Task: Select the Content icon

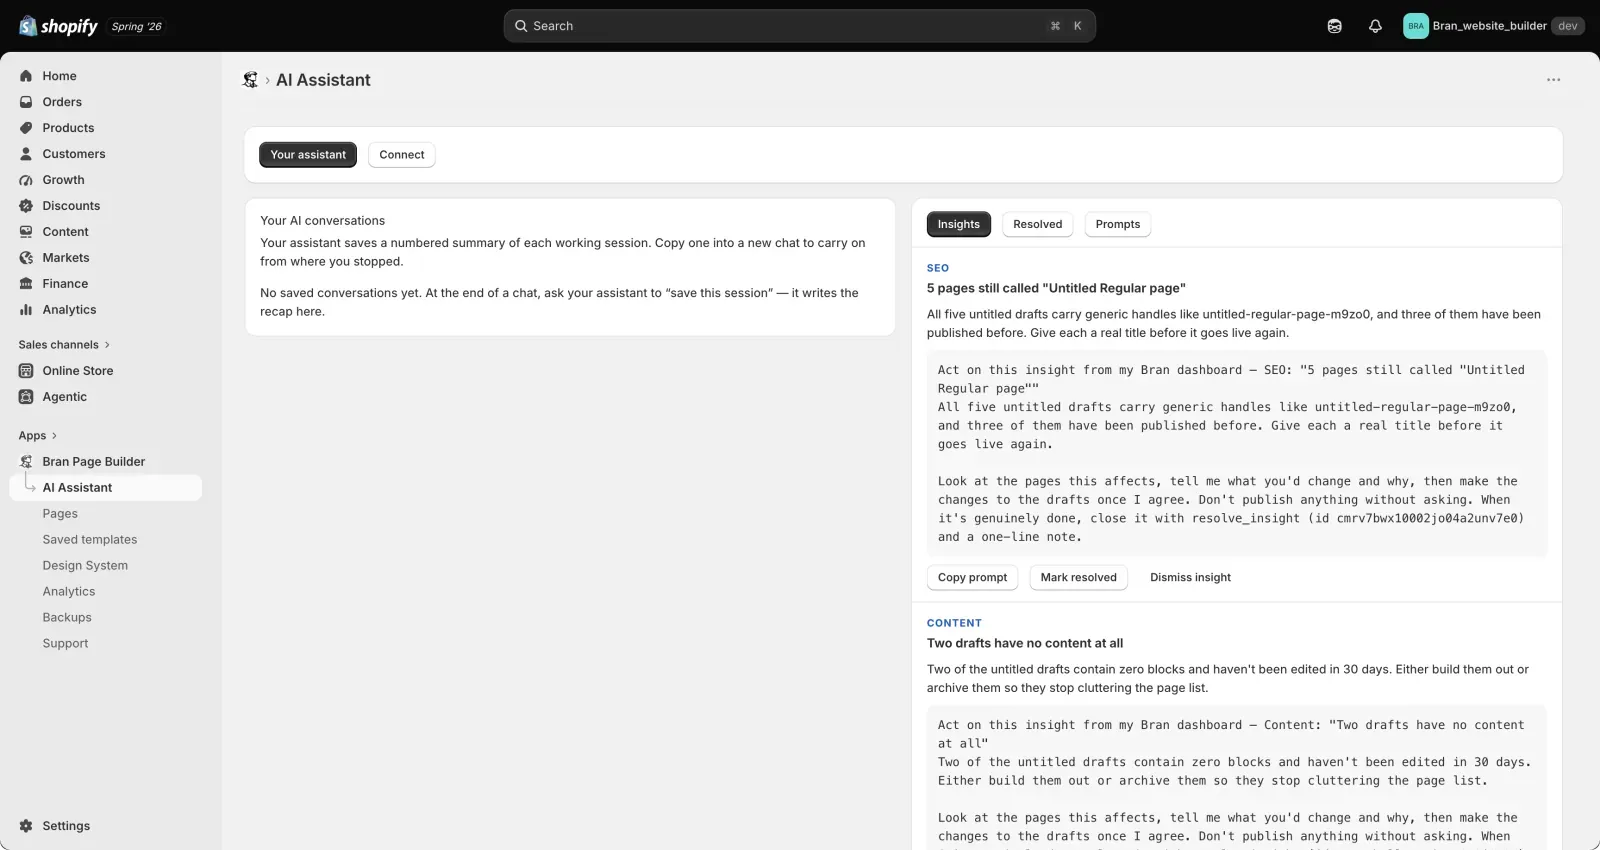Action: coord(26,232)
